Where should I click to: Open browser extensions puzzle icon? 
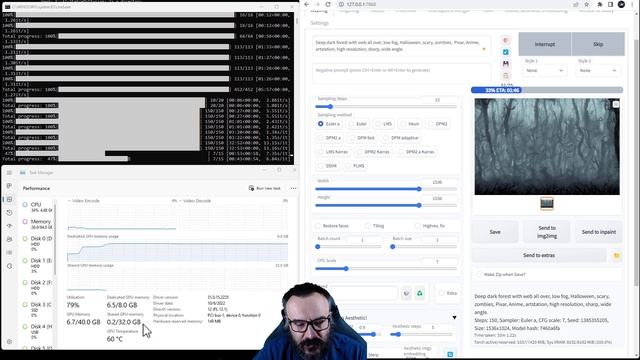600,4
